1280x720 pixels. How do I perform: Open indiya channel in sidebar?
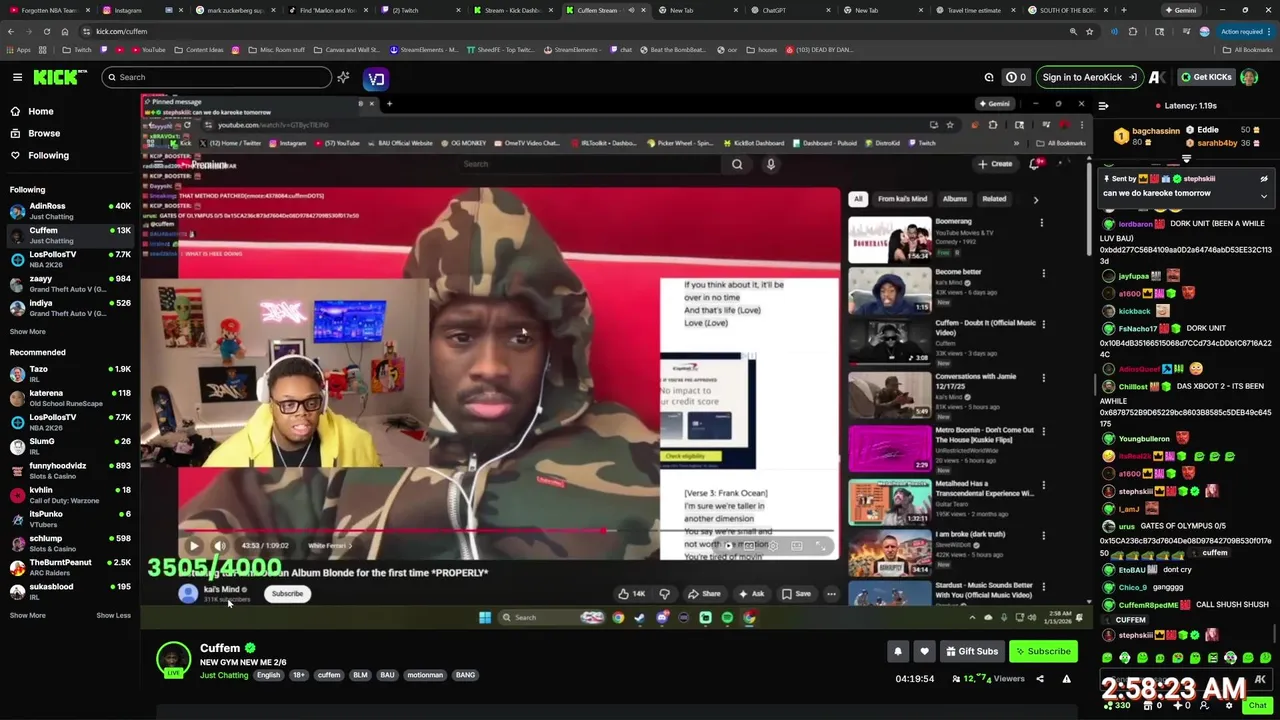coord(68,307)
